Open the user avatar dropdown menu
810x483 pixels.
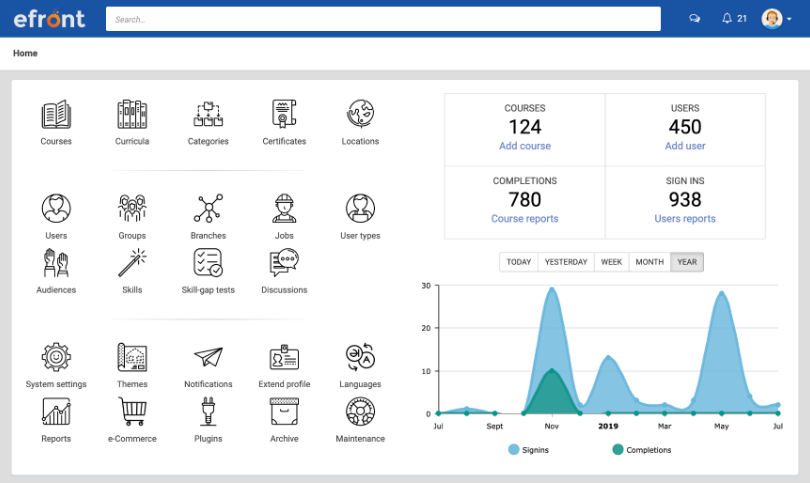point(776,19)
